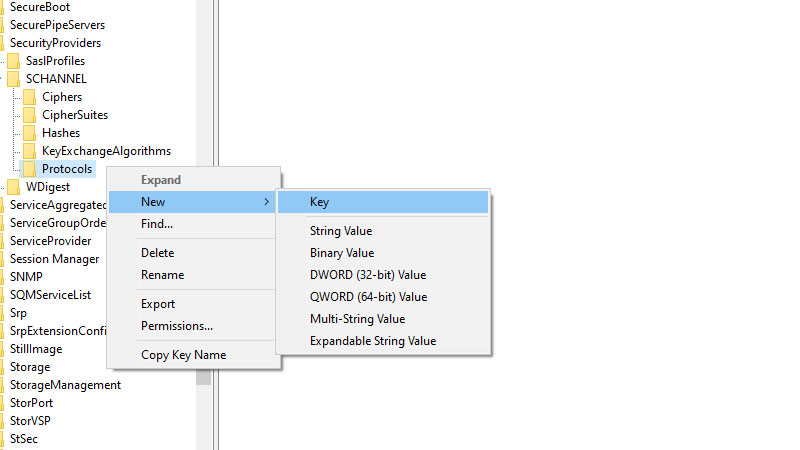Create a new Multi-String Value
800x450 pixels.
pos(383,319)
